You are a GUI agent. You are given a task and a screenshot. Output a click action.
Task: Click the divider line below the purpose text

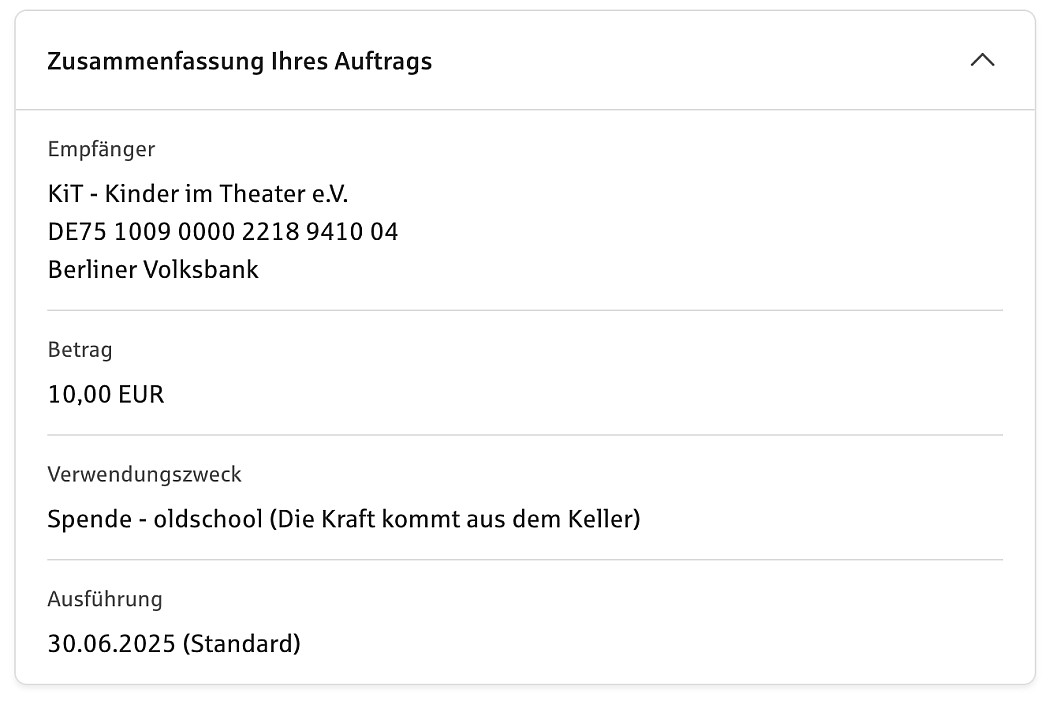coord(525,560)
